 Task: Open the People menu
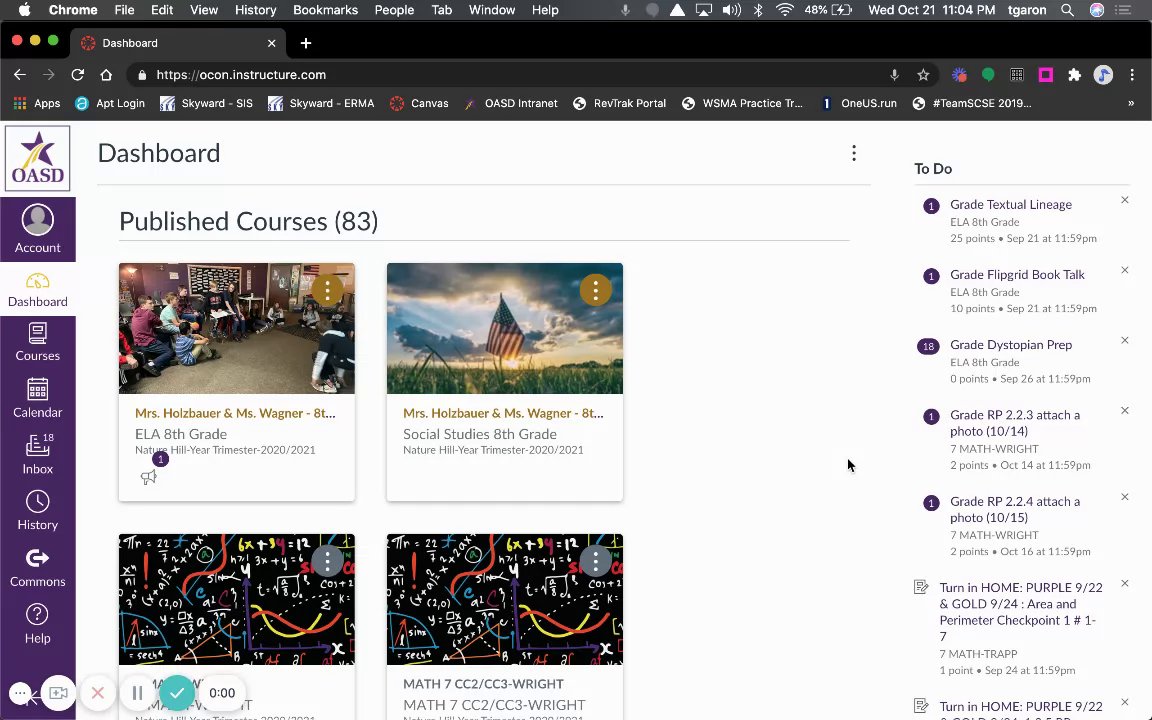point(394,10)
